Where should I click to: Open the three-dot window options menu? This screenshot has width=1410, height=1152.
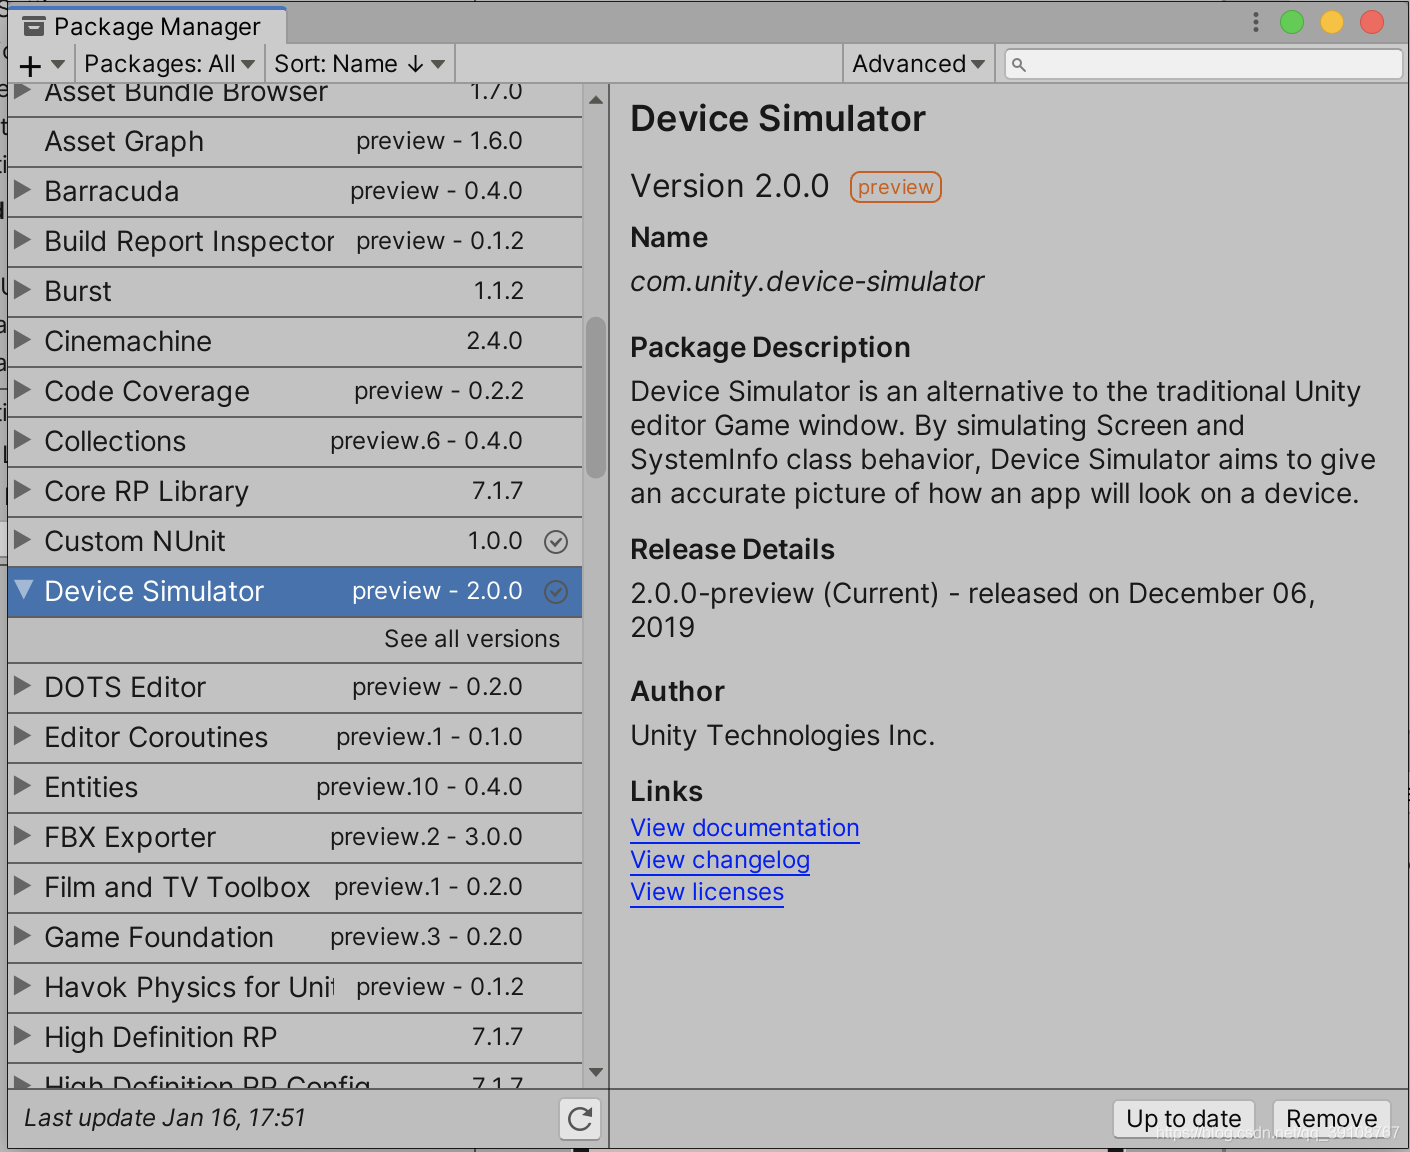(1256, 22)
